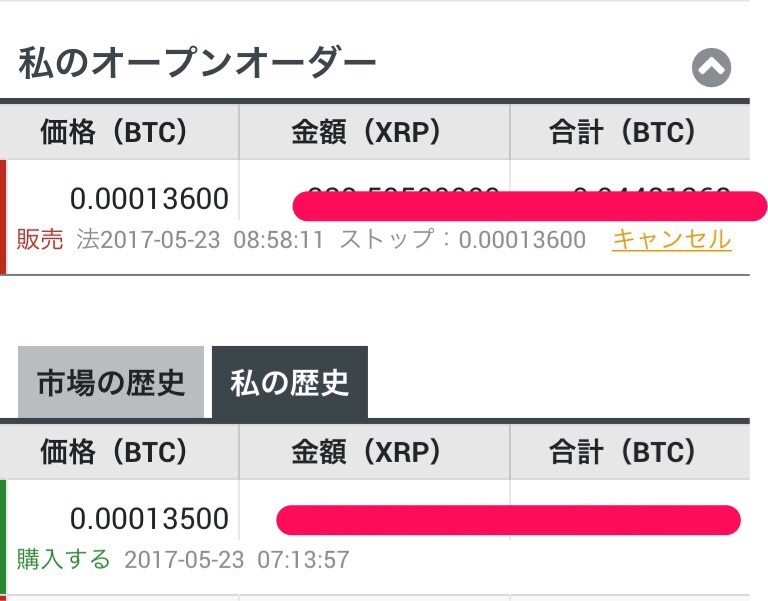Click the open order timestamp 08:58:11
The width and height of the screenshot is (768, 601).
click(x=278, y=240)
